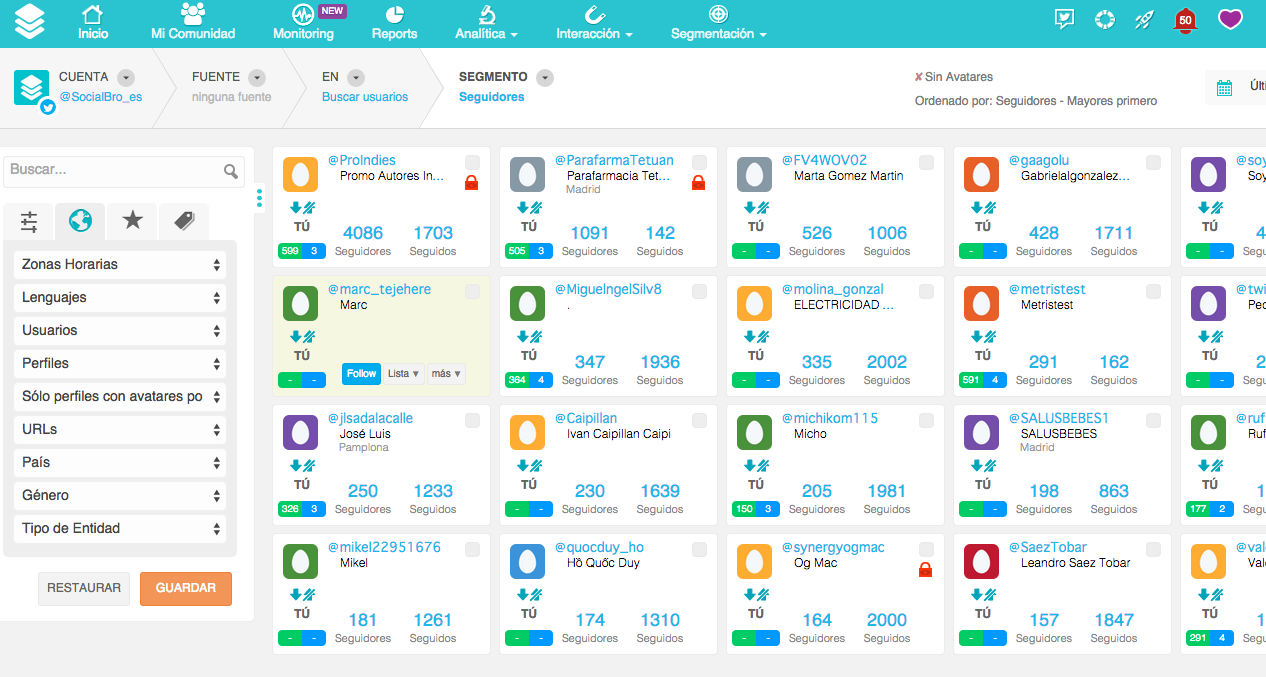Remove the Sin Avatares filter x
This screenshot has width=1266, height=677.
919,77
